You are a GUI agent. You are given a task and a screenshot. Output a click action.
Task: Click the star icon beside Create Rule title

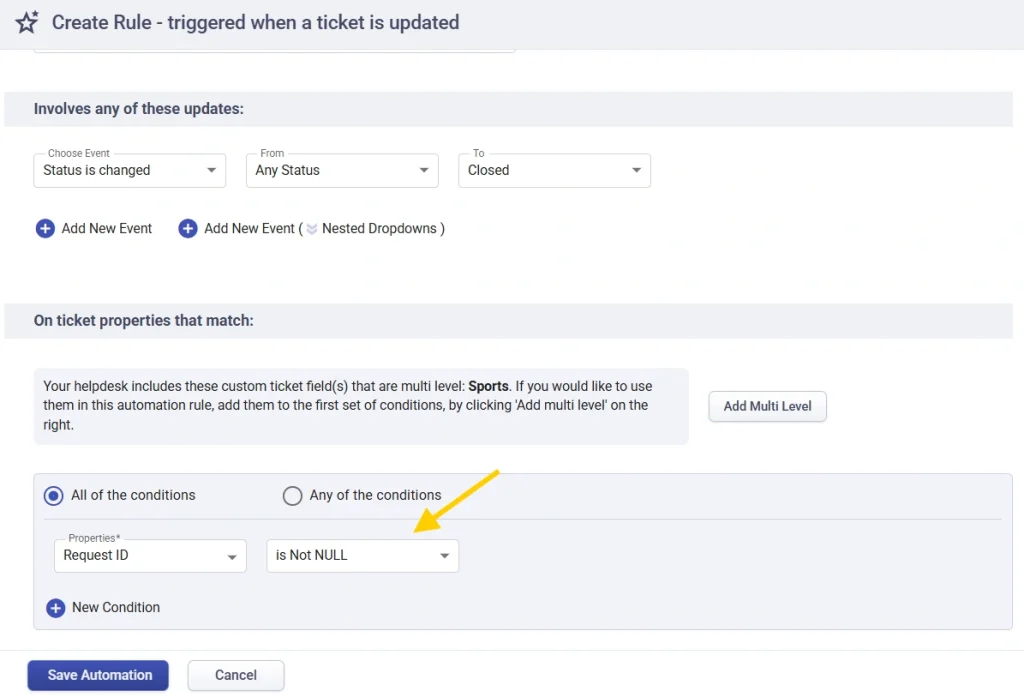click(27, 22)
